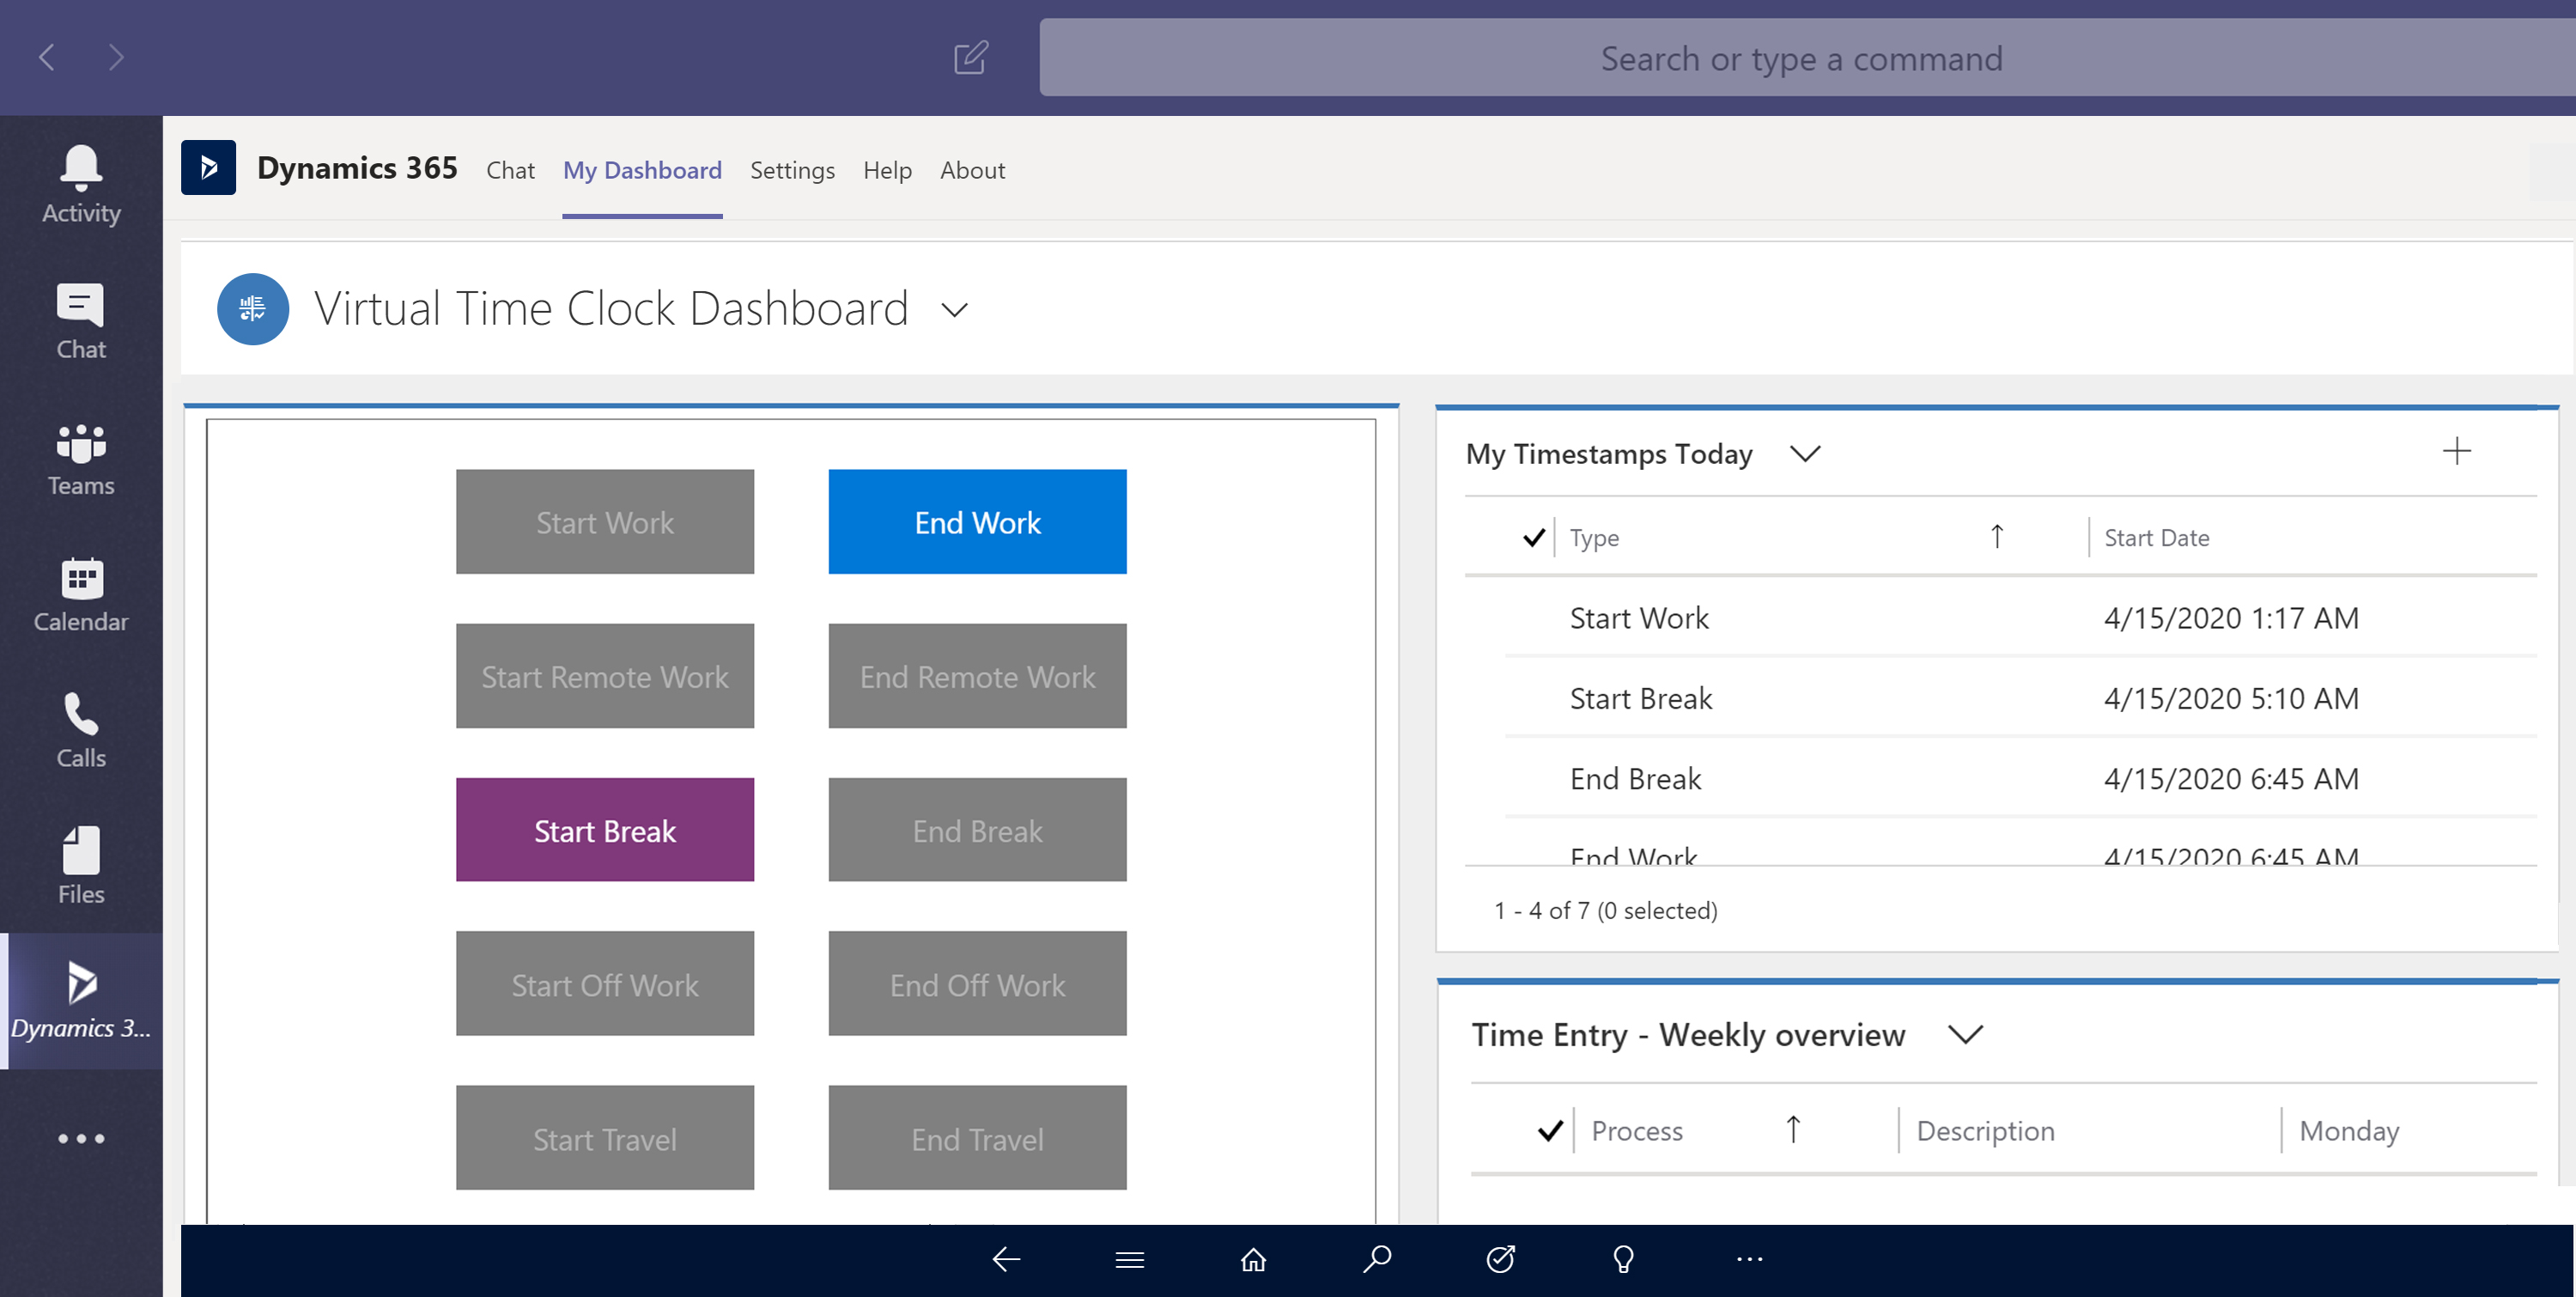2576x1297 pixels.
Task: Click the Start Remote Work button
Action: 605,676
